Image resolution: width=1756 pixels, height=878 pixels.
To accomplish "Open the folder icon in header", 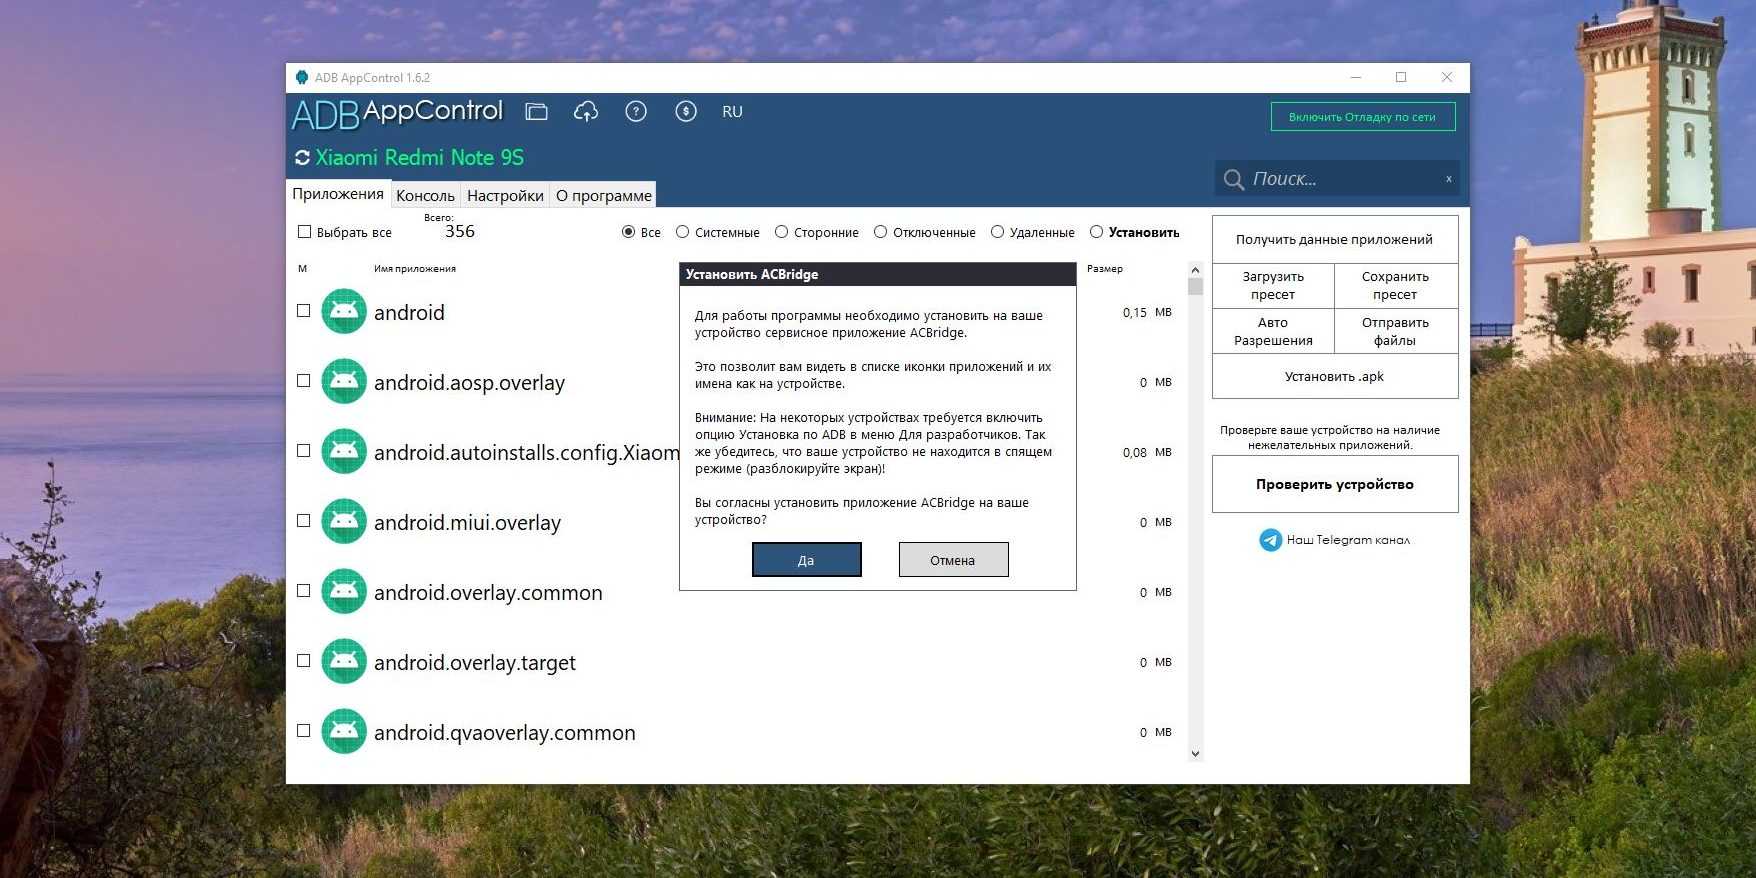I will click(x=537, y=112).
